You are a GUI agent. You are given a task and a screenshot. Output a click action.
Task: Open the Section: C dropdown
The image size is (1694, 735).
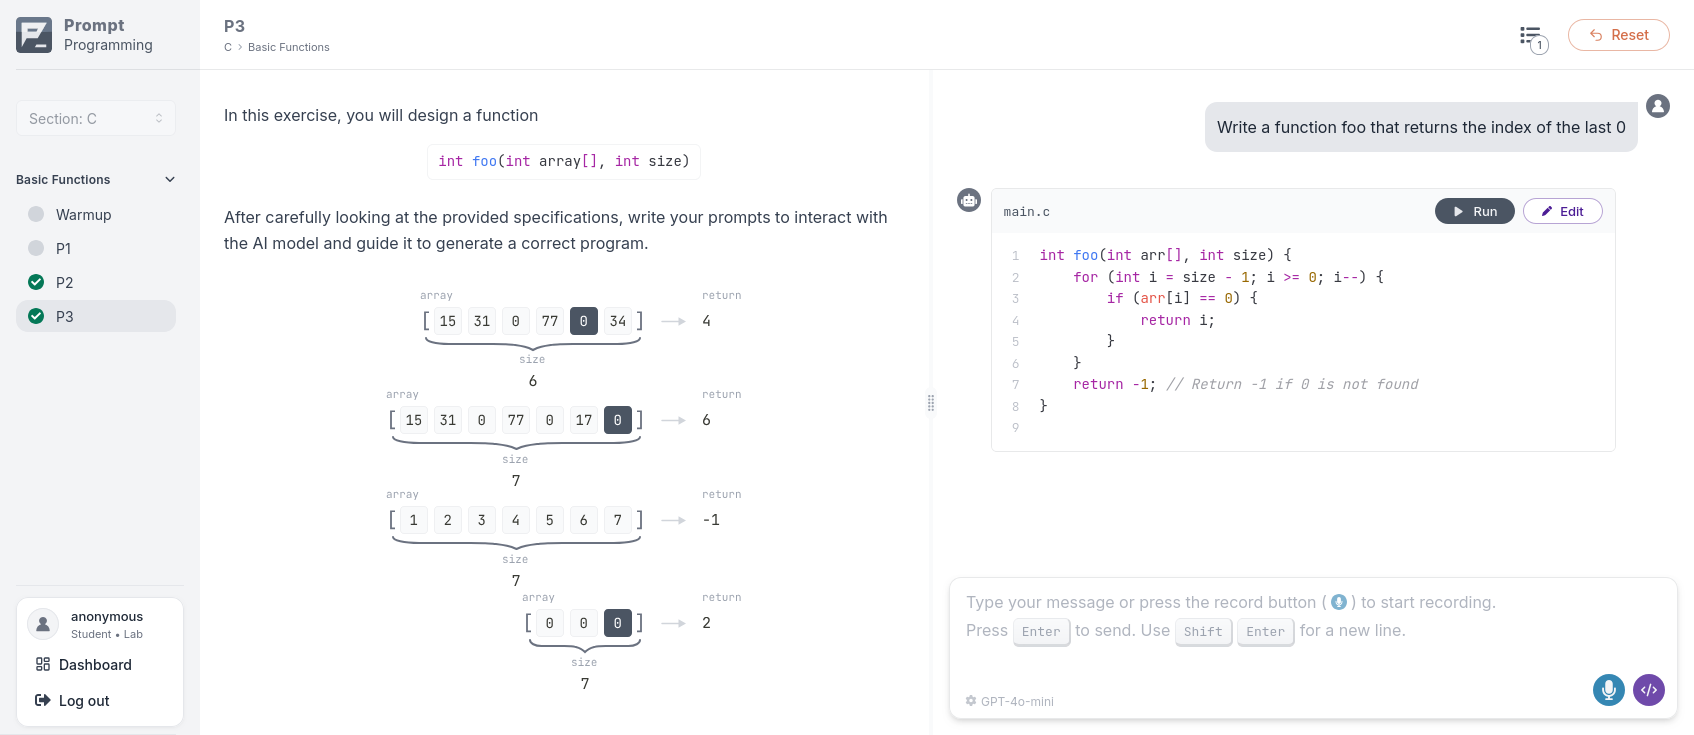(96, 118)
